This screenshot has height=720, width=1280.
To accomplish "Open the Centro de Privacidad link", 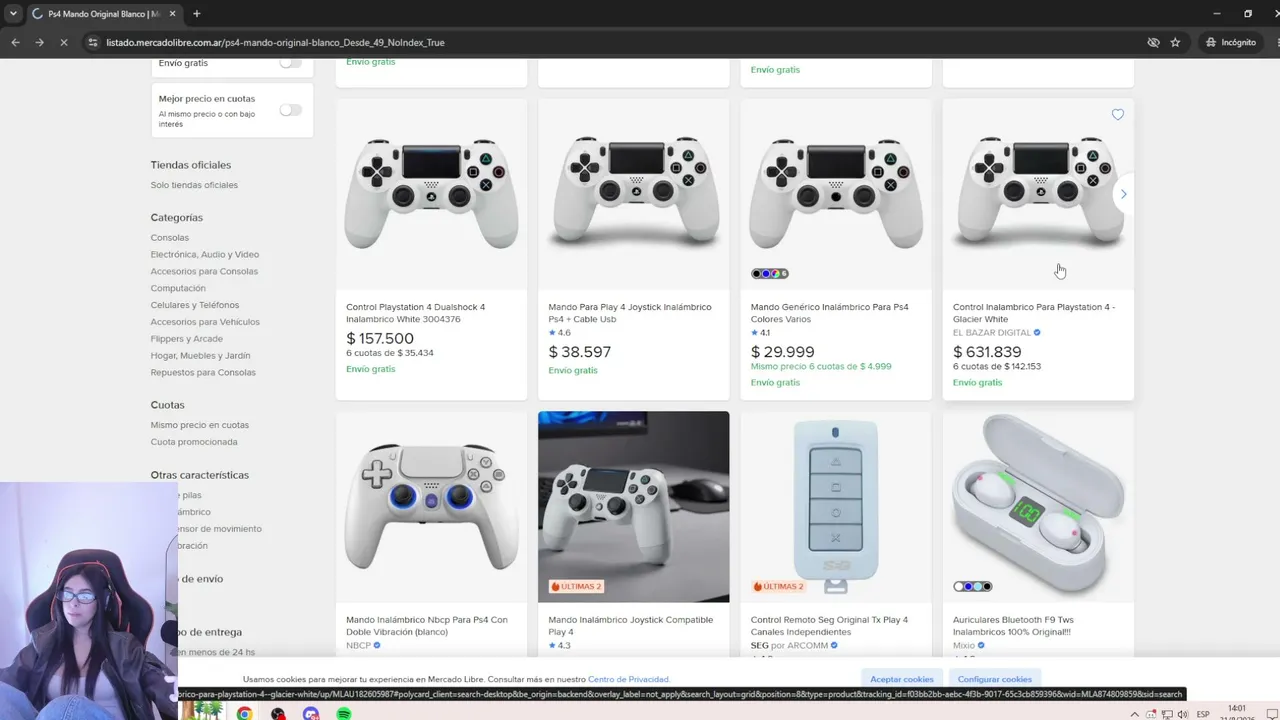I will pyautogui.click(x=629, y=680).
